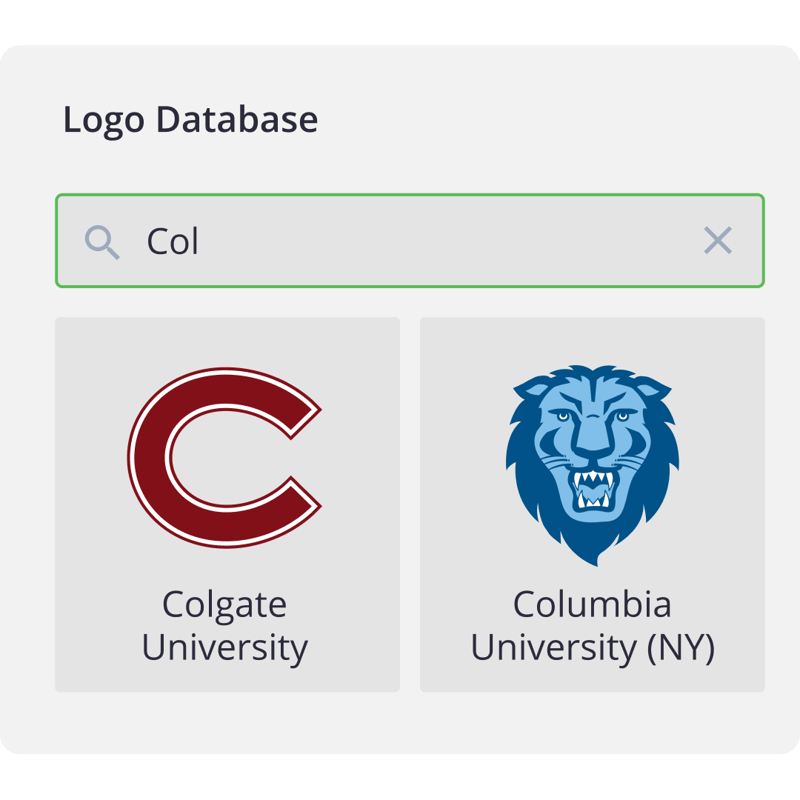
Task: Click the Columbia University (NY) label text
Action: [591, 625]
